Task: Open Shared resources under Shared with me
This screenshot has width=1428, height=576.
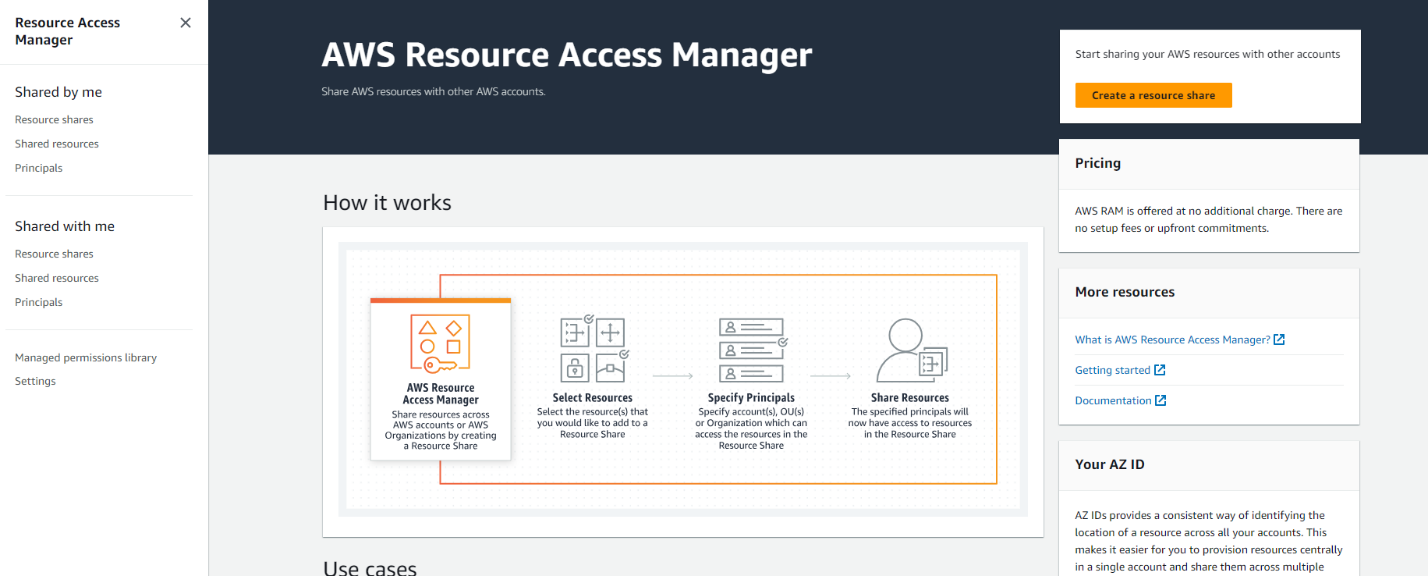Action: pos(57,278)
